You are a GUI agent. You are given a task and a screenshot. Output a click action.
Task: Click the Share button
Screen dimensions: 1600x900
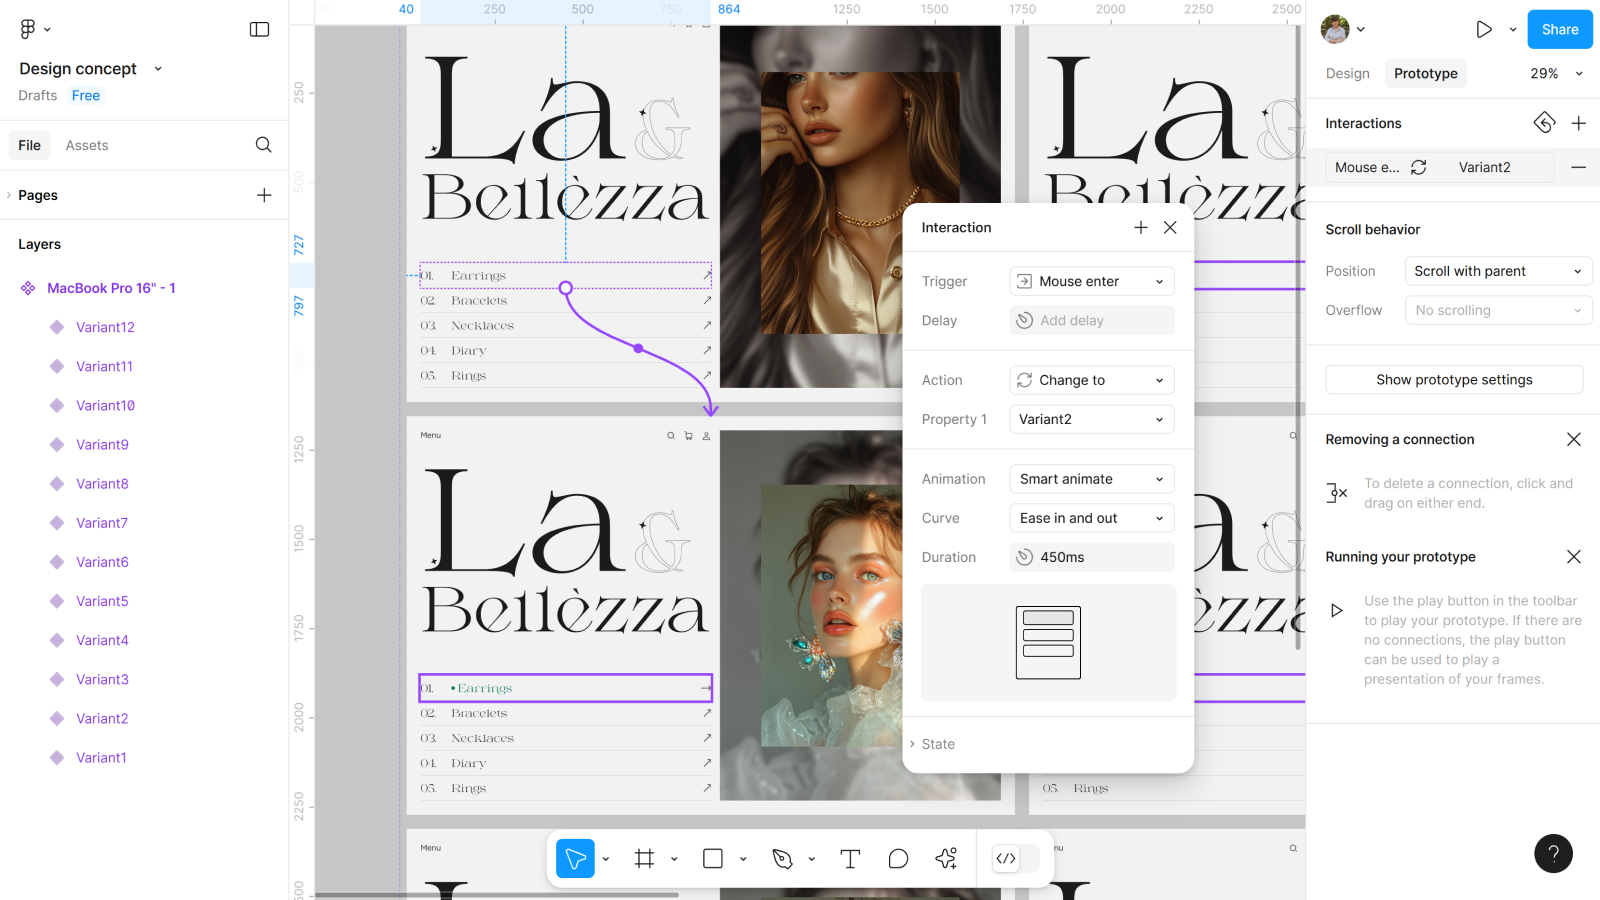pyautogui.click(x=1559, y=30)
